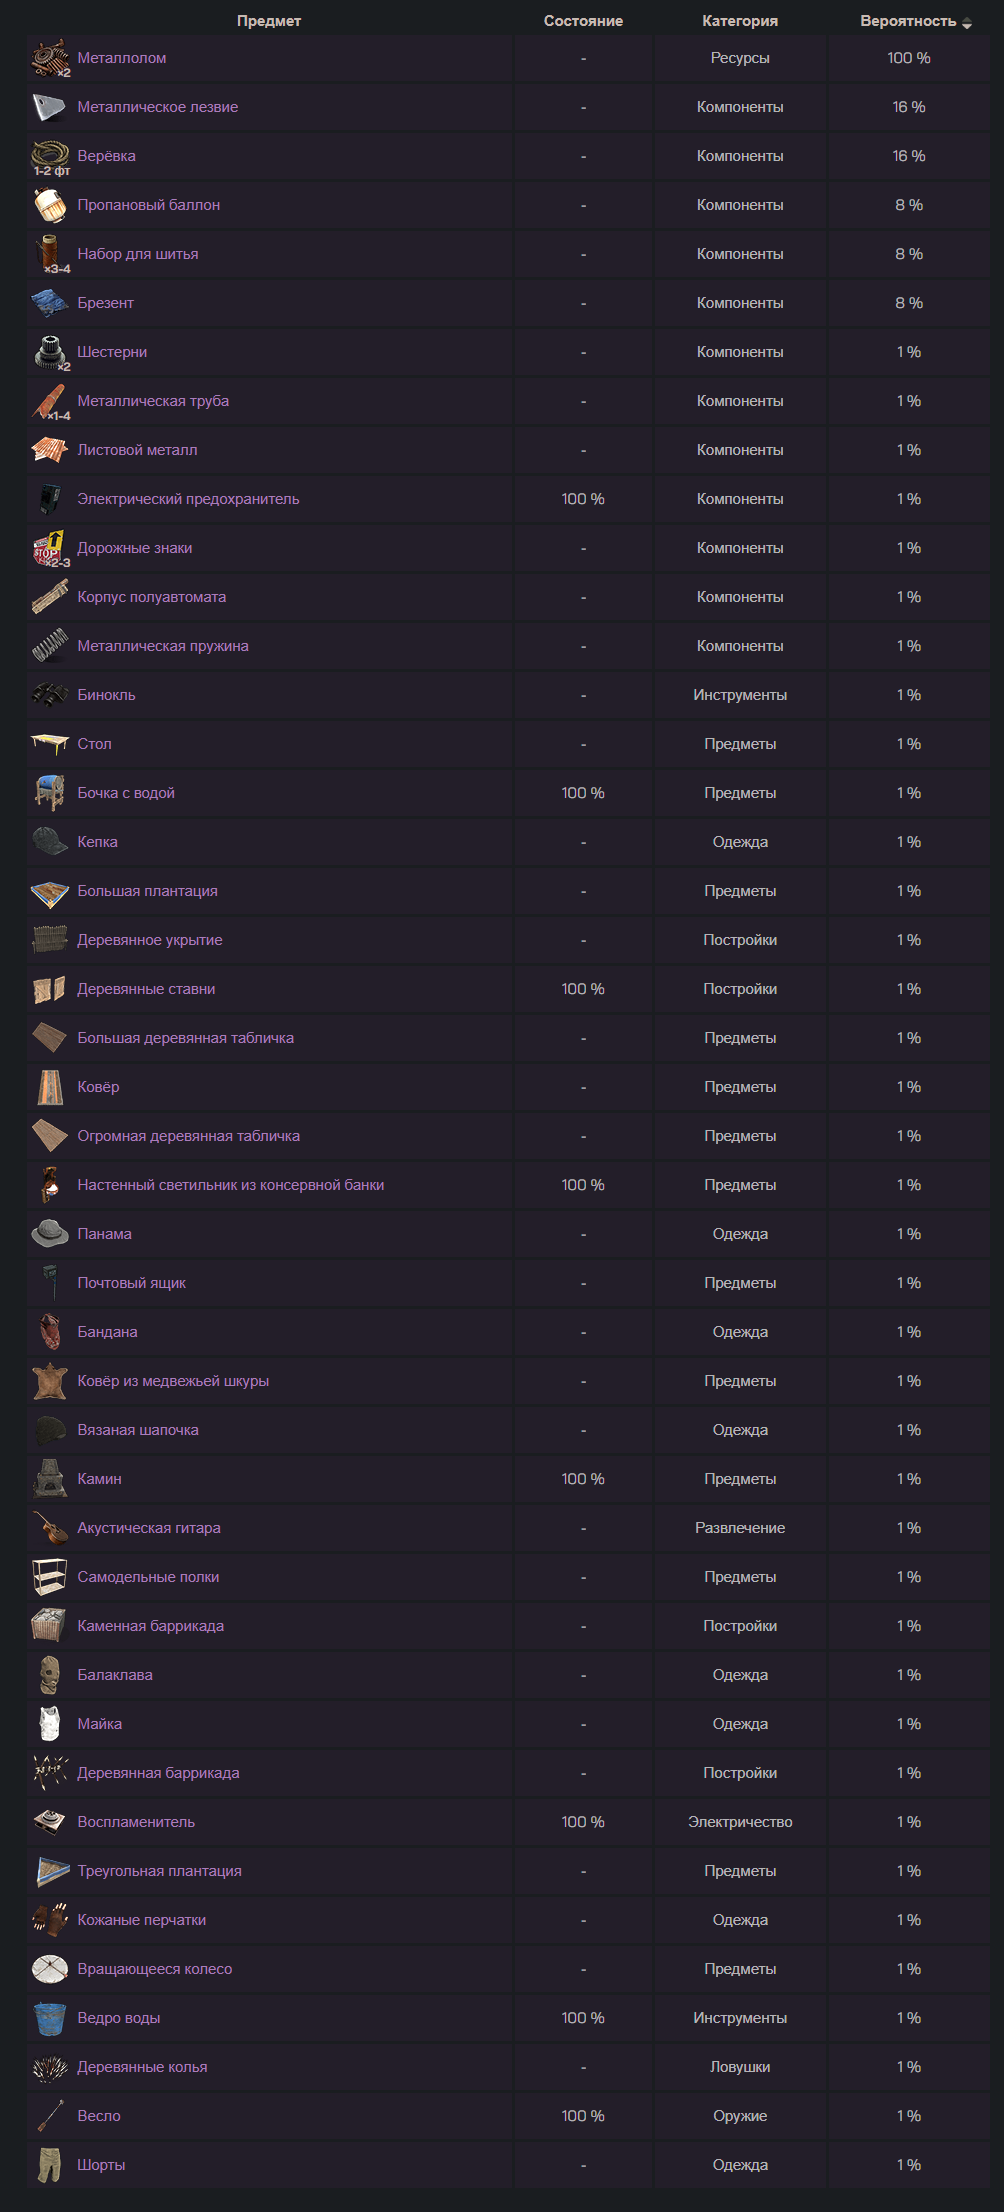
Task: Click the Ведро воды bucket icon
Action: 50,2018
